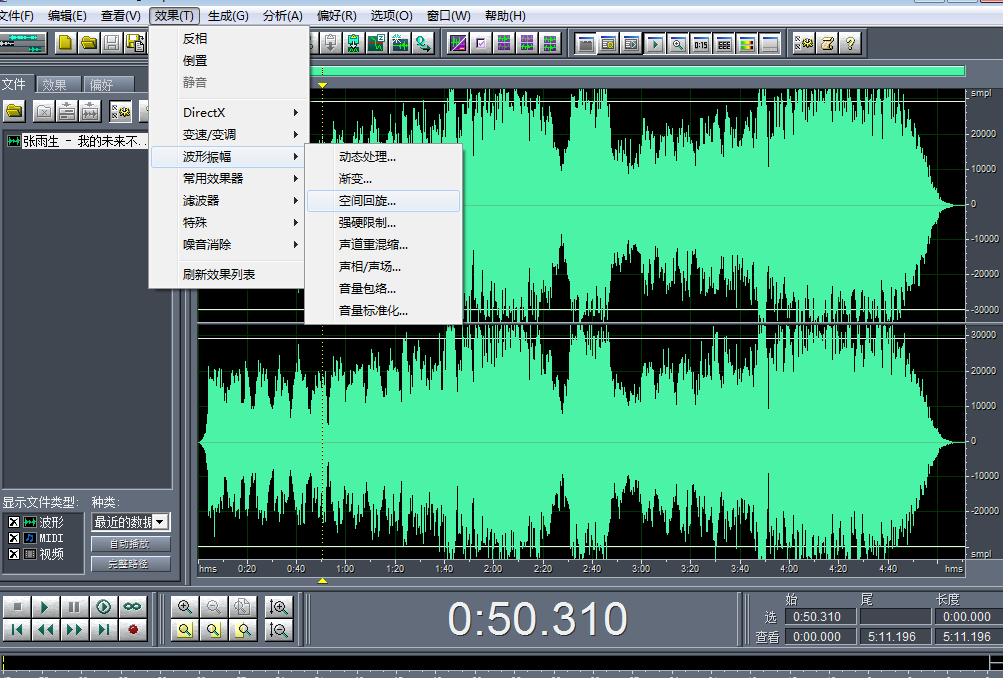
Task: Click the toolbar icon labeled 0:15
Action: (700, 43)
